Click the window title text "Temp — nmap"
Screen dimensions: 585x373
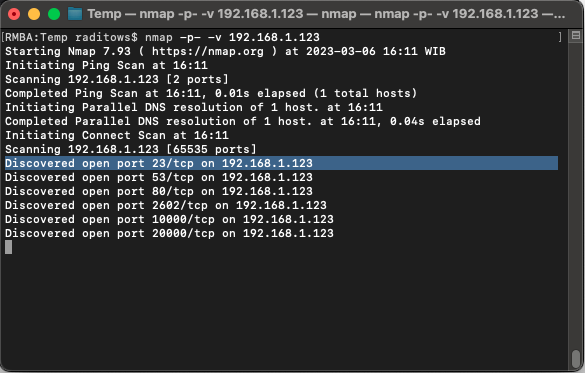(x=130, y=14)
